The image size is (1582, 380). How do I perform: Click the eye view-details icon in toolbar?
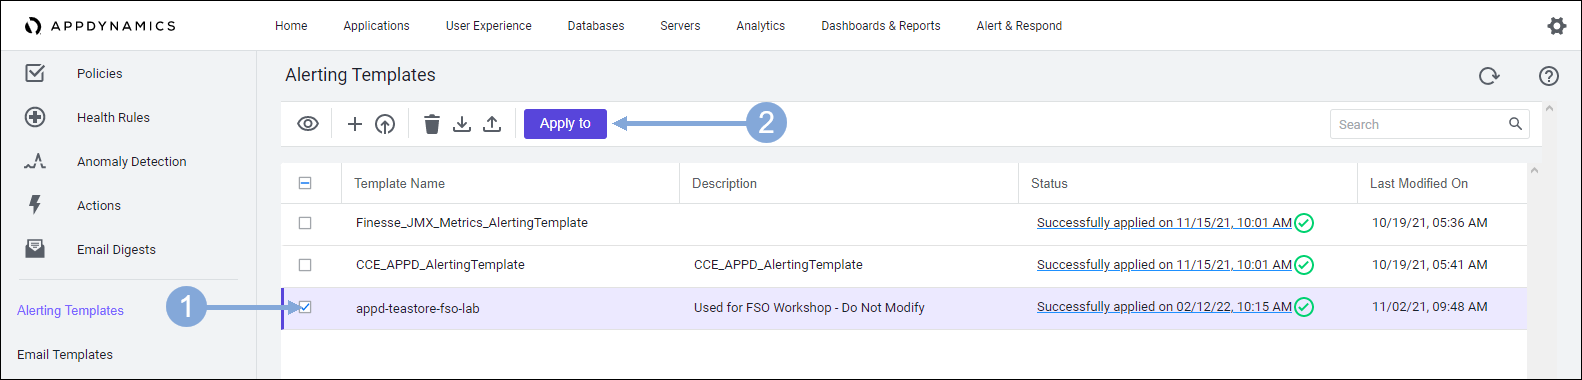pos(308,124)
